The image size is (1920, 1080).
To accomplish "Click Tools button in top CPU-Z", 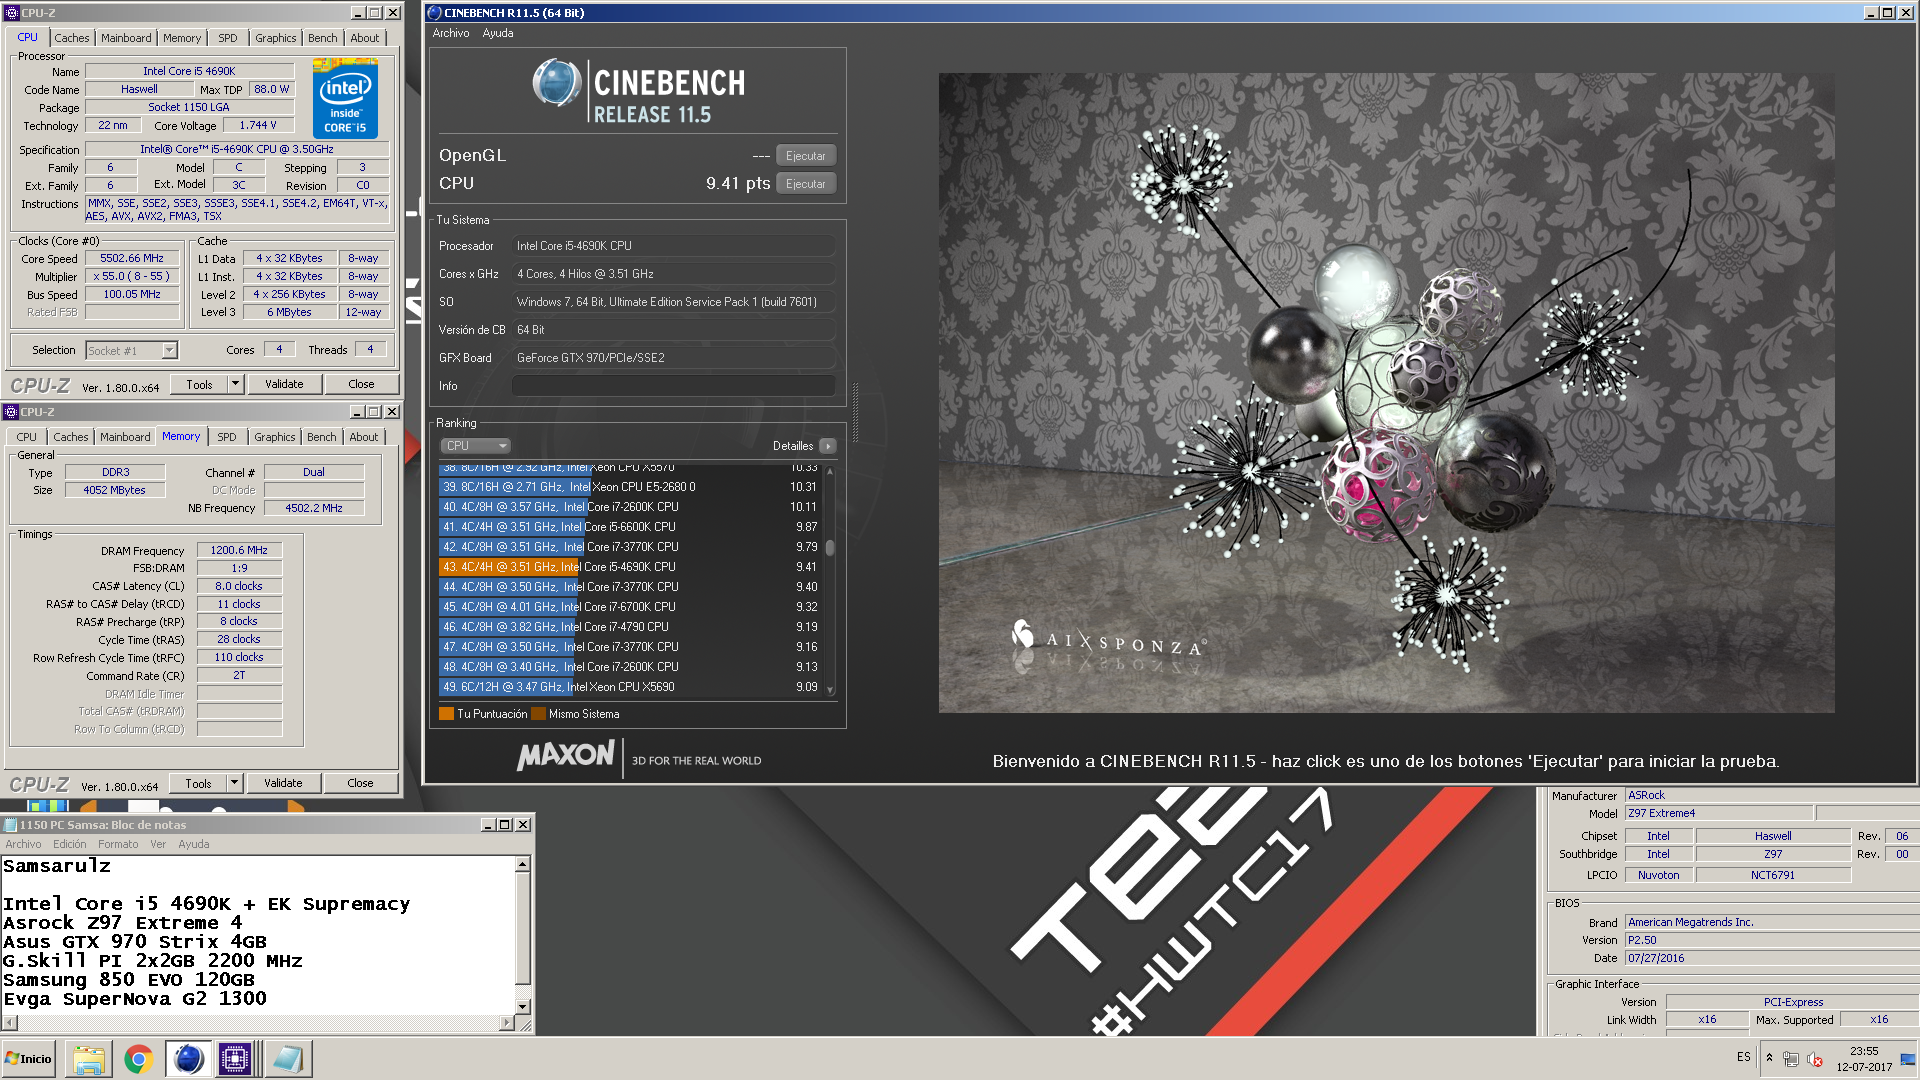I will tap(198, 385).
